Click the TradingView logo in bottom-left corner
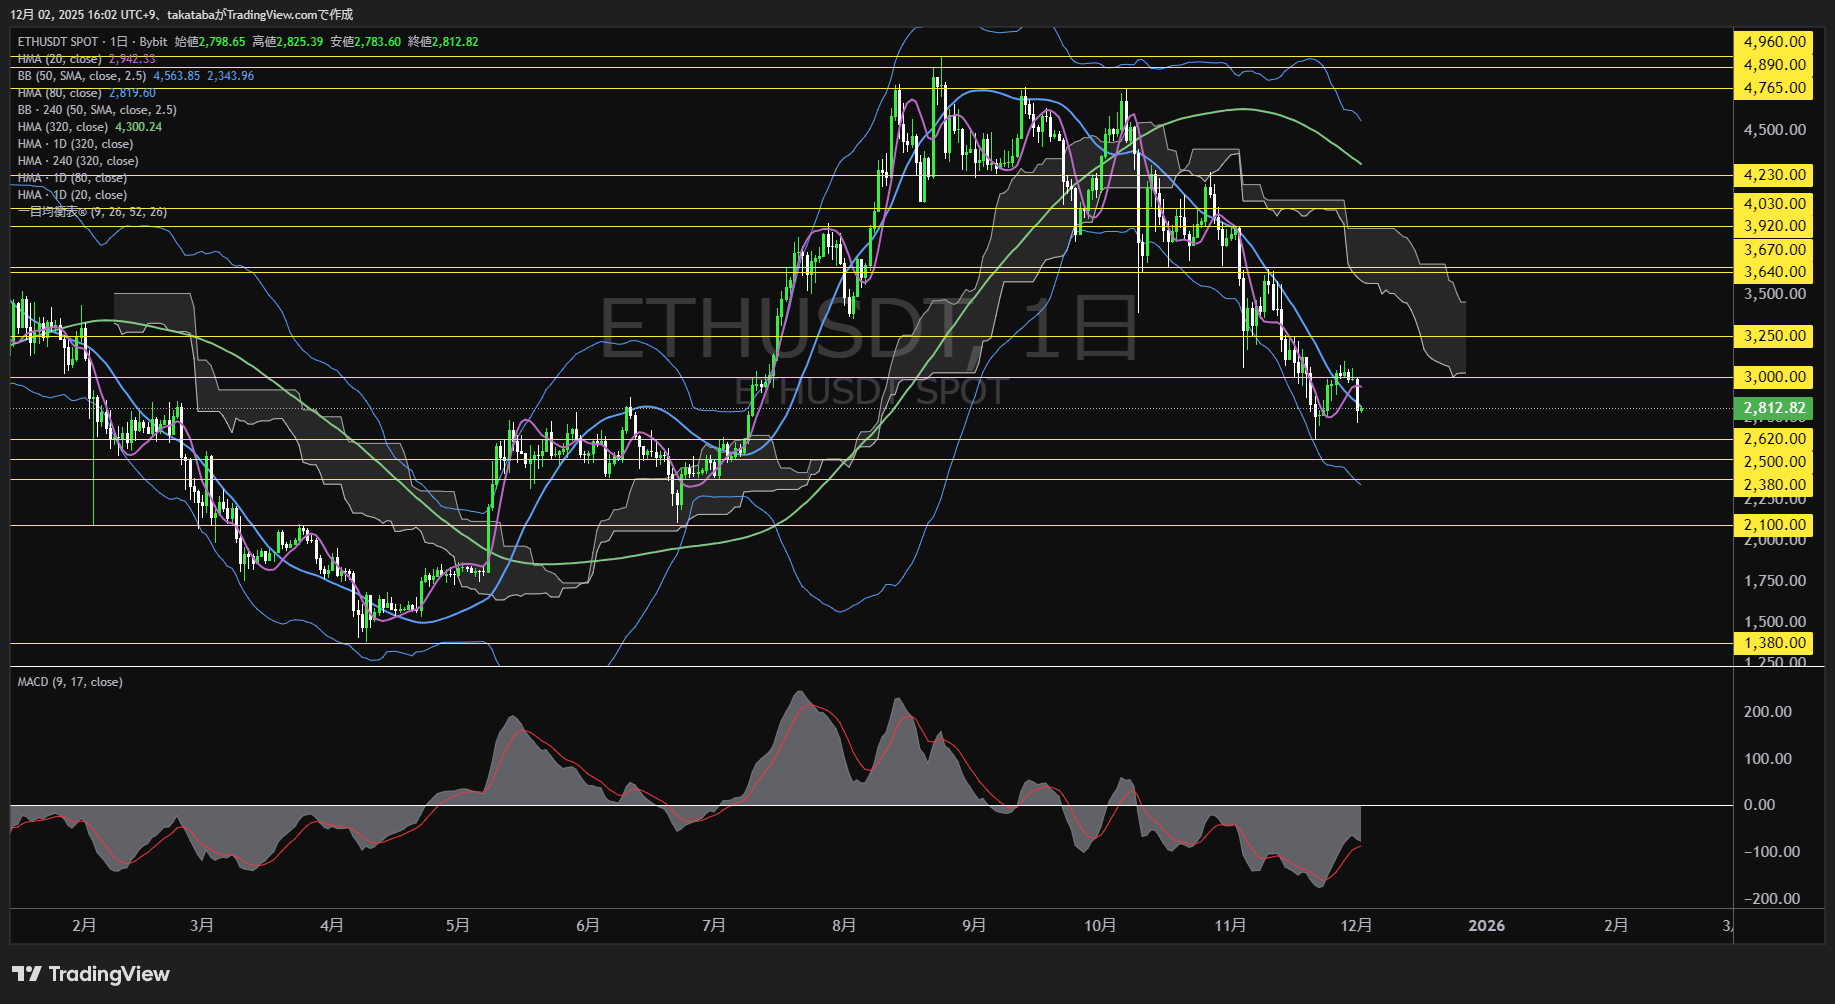This screenshot has width=1835, height=1004. (91, 973)
